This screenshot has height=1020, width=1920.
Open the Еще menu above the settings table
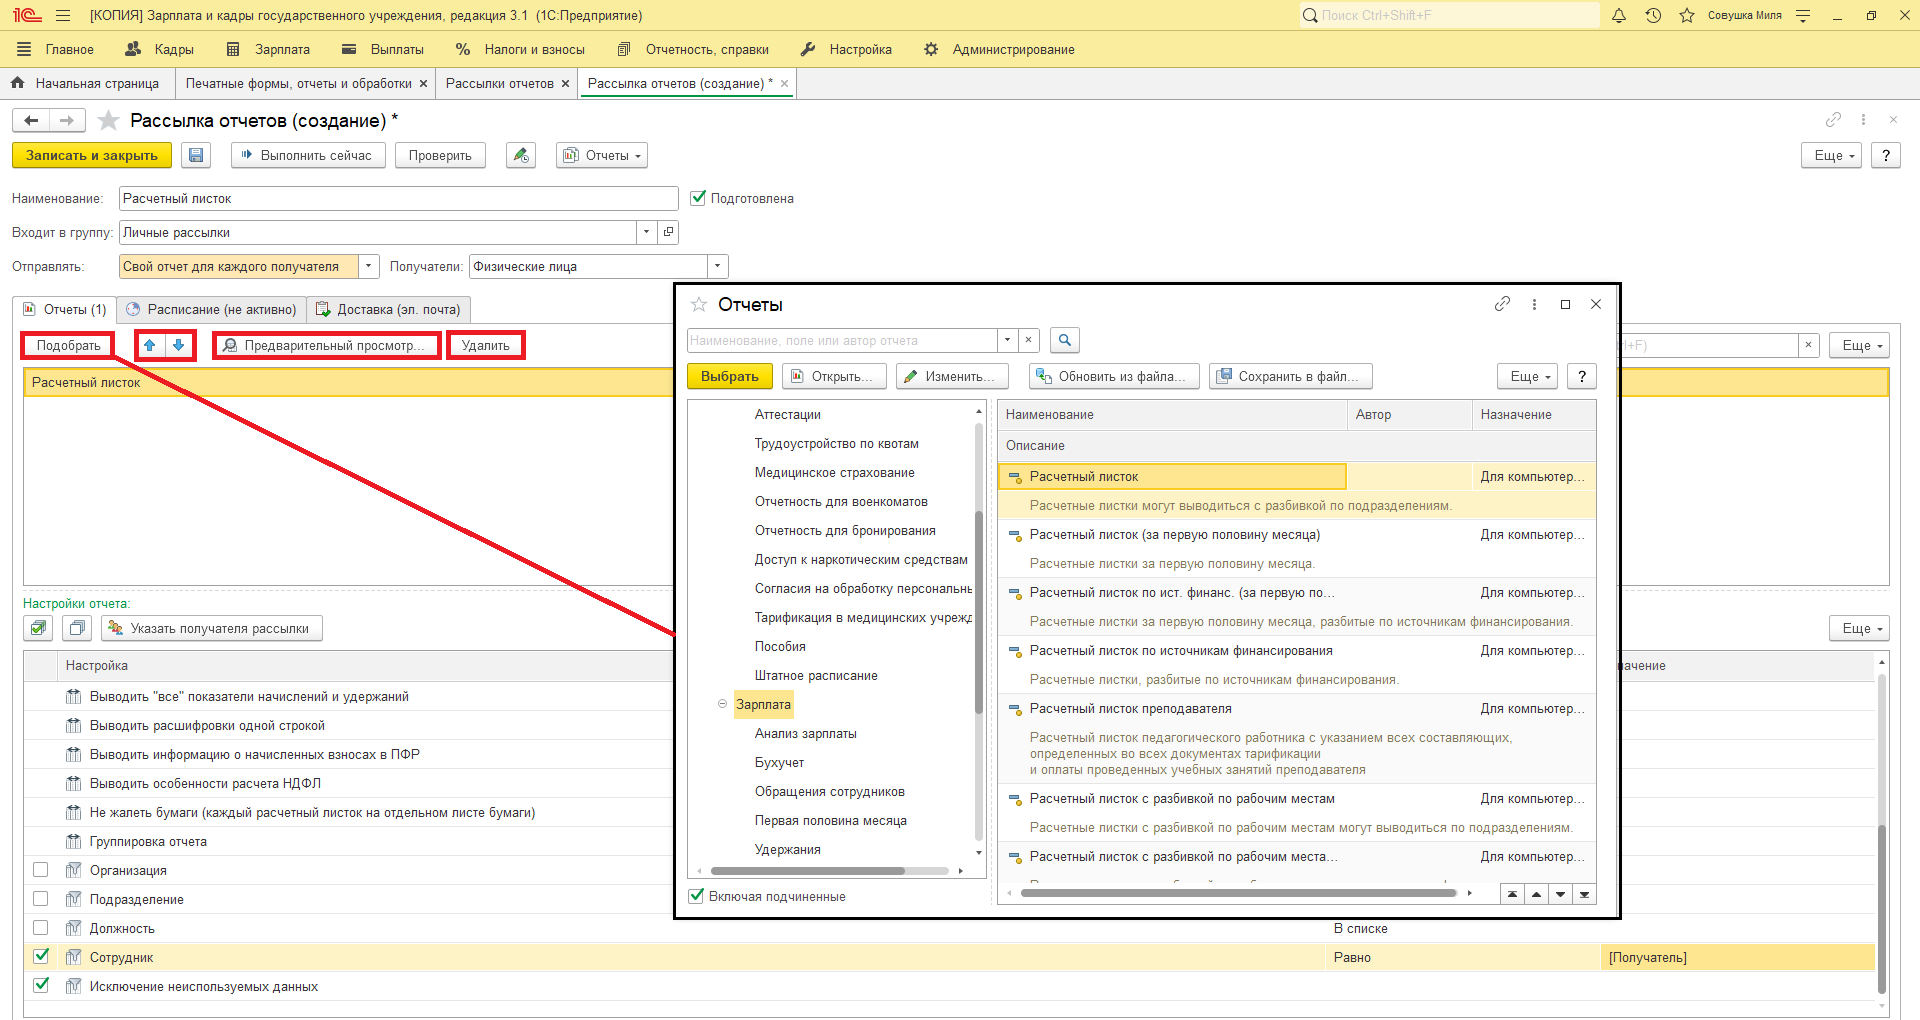1860,628
